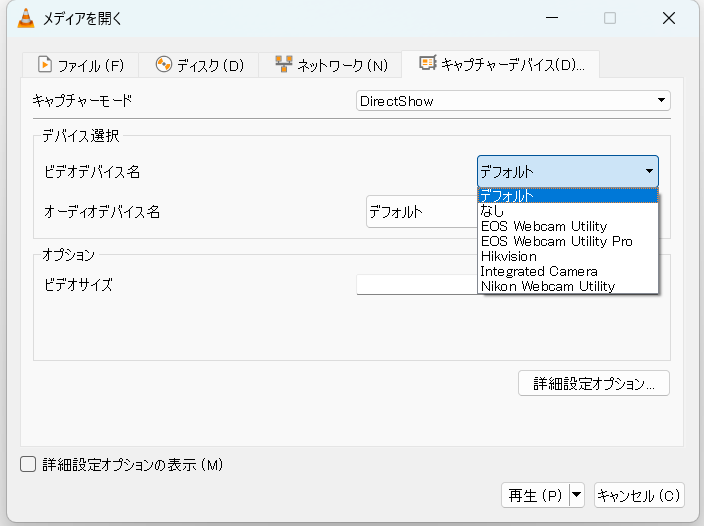This screenshot has height=526, width=704.
Task: Click the VLC cone icon in title bar
Action: pyautogui.click(x=25, y=18)
